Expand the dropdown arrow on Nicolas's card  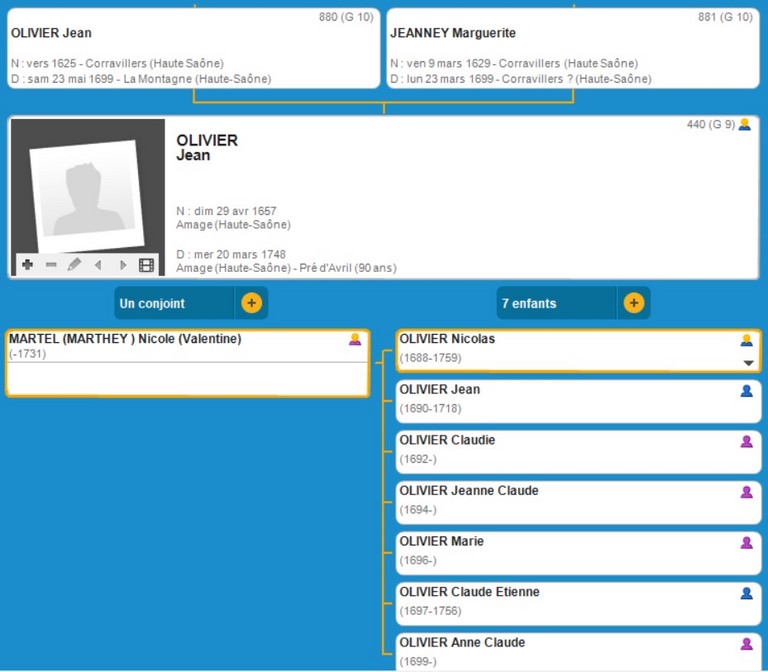click(747, 363)
